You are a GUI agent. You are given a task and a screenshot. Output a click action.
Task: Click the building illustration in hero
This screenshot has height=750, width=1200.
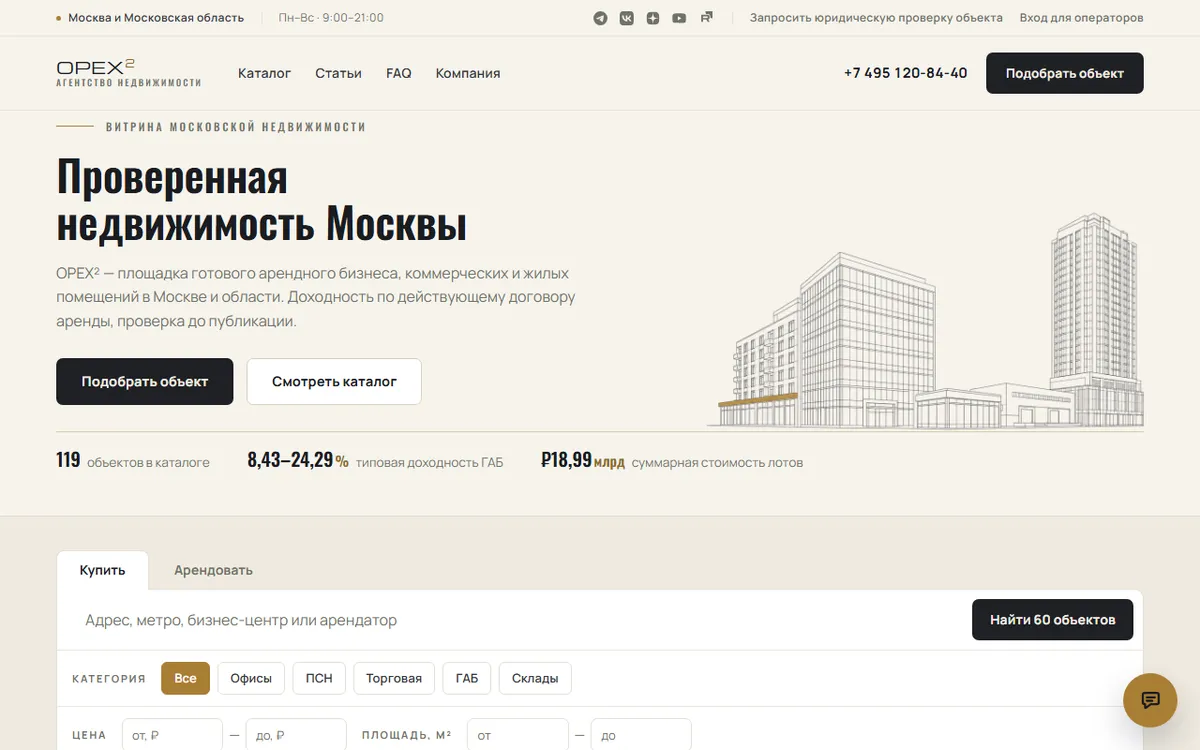pos(925,320)
